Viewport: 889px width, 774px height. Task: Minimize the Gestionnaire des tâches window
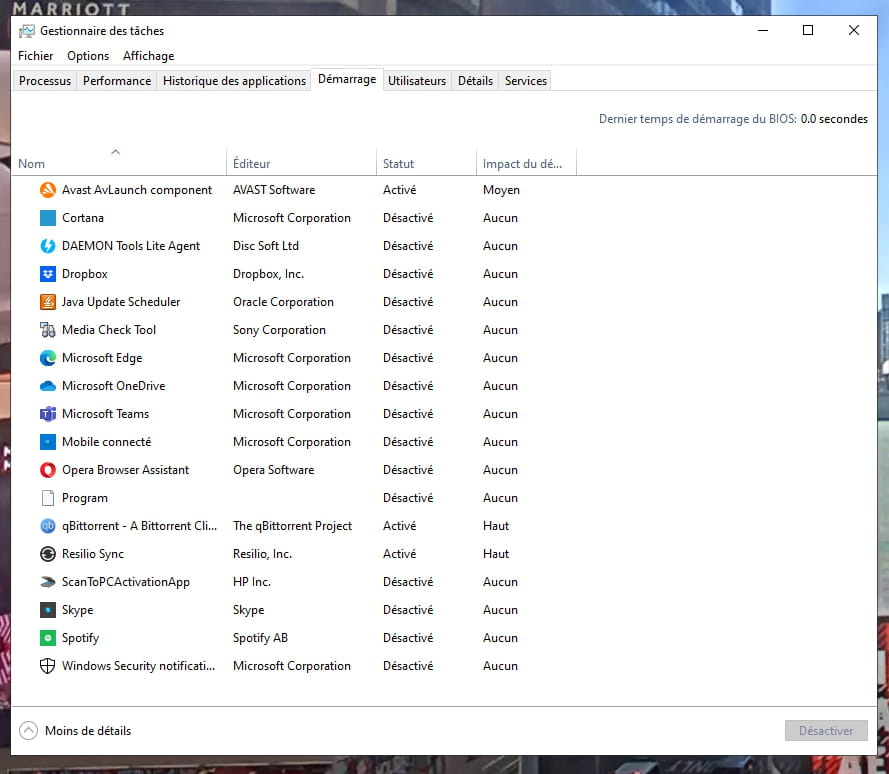(x=763, y=31)
